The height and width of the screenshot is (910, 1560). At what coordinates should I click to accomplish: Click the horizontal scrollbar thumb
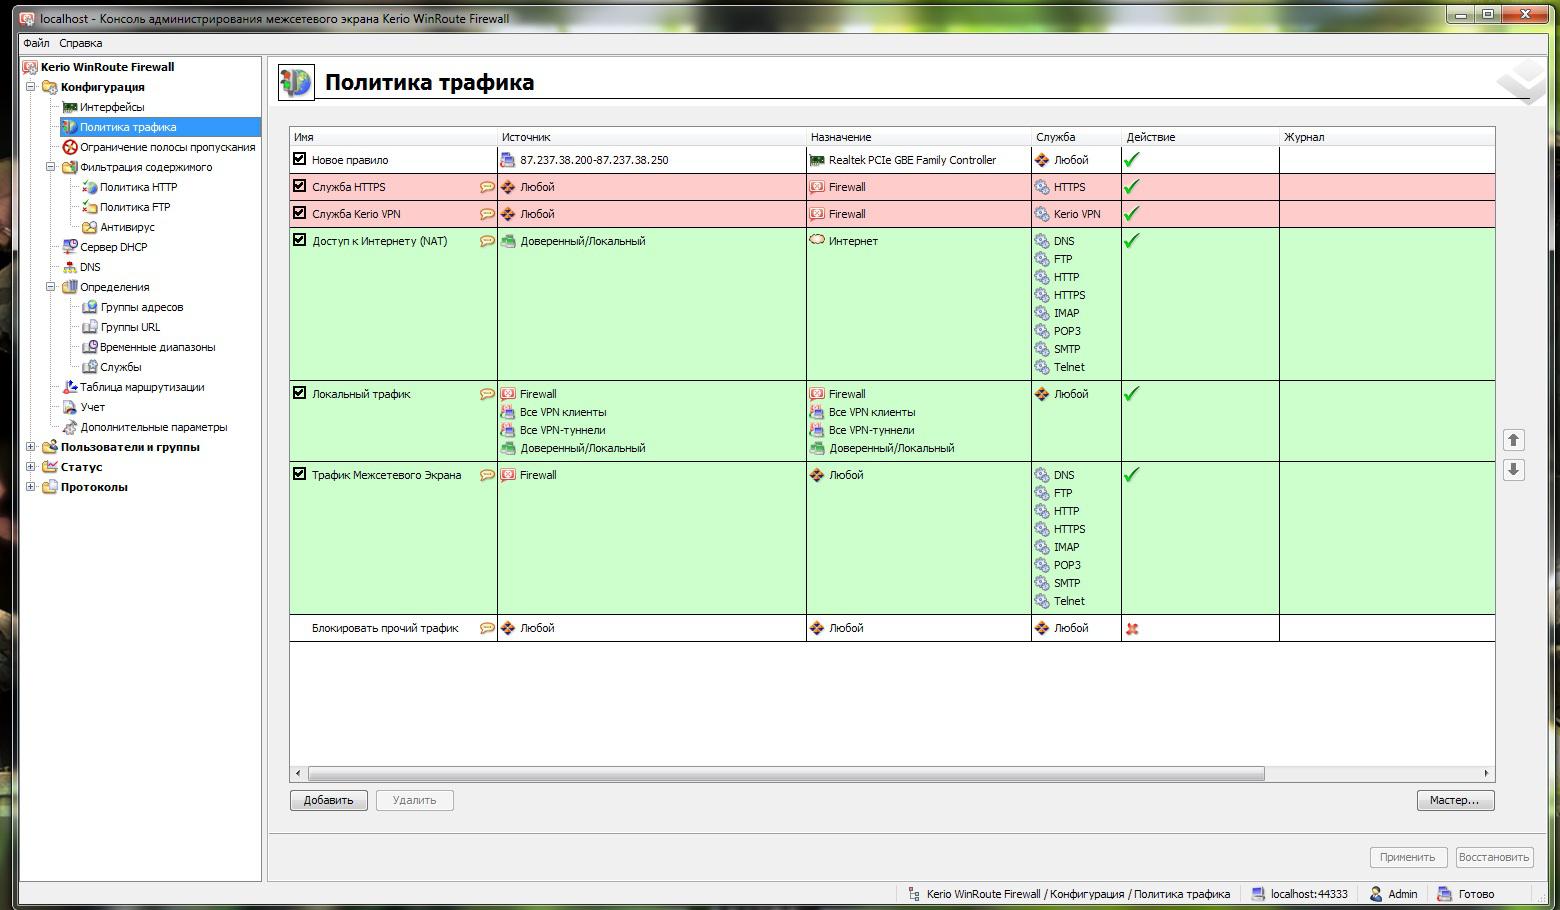pos(786,773)
